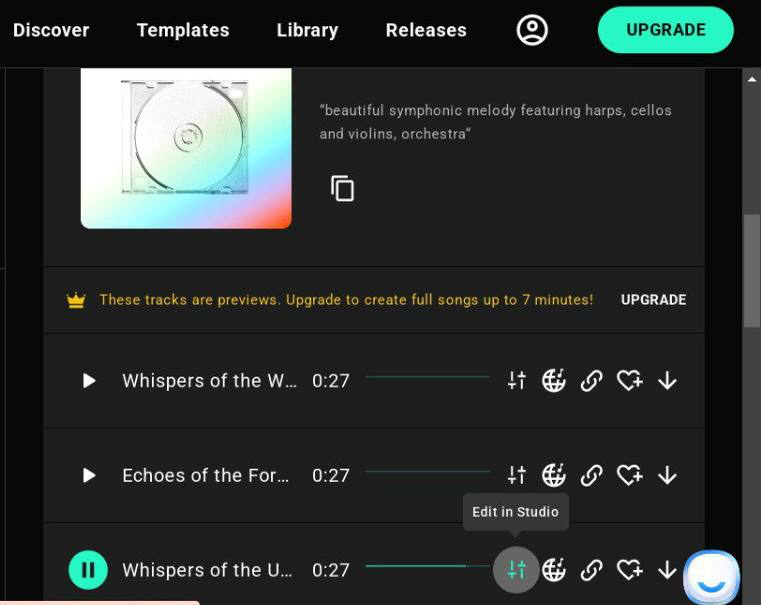The height and width of the screenshot is (605, 761).
Task: Open the Templates menu item
Action: [183, 30]
